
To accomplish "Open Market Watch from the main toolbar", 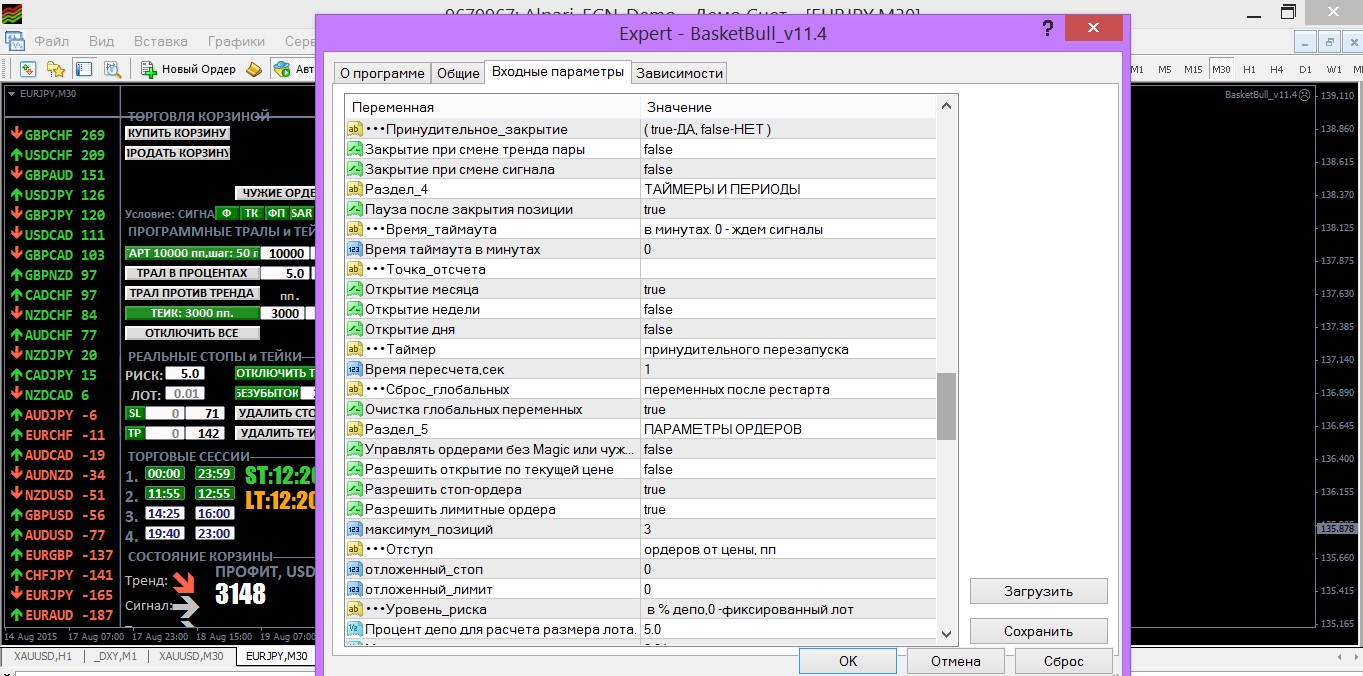I will [x=28, y=69].
